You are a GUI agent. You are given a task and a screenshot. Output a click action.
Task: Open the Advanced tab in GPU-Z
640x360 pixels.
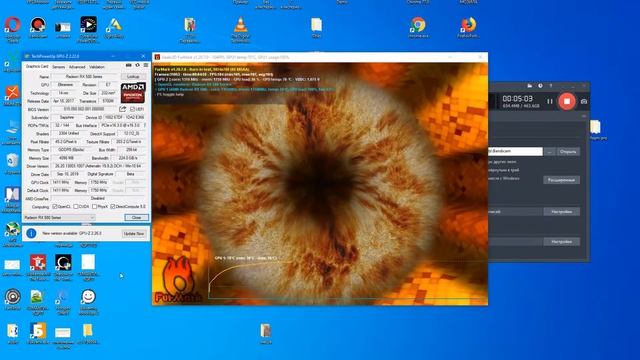tap(77, 67)
